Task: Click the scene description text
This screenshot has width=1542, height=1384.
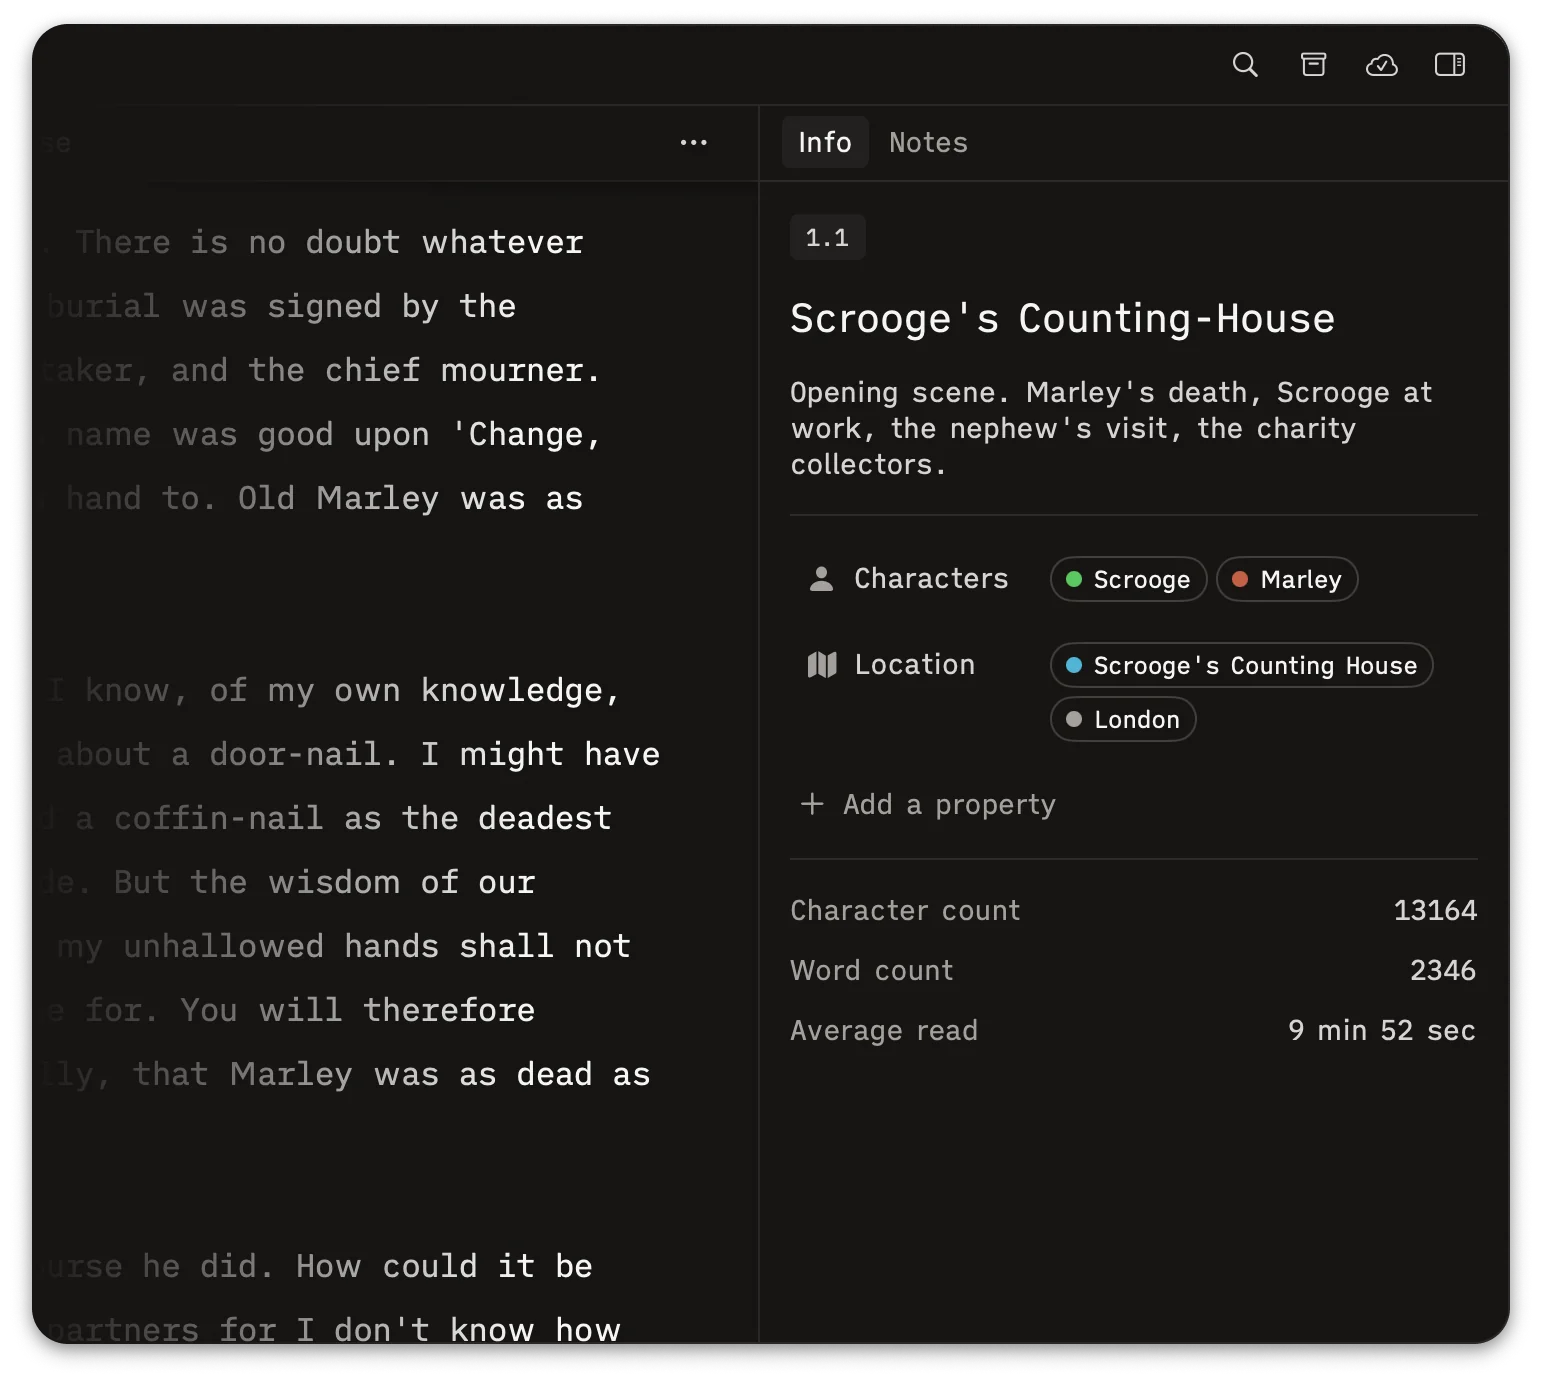Action: tap(1110, 428)
